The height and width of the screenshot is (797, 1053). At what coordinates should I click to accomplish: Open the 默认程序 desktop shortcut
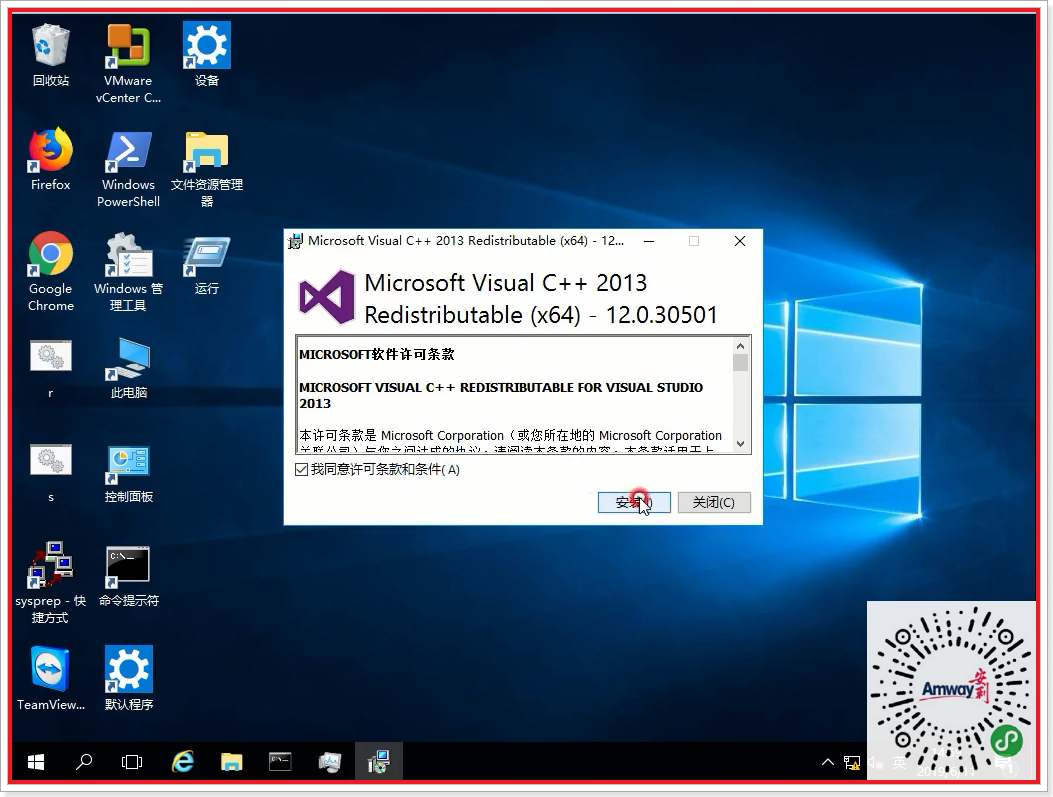(x=128, y=678)
